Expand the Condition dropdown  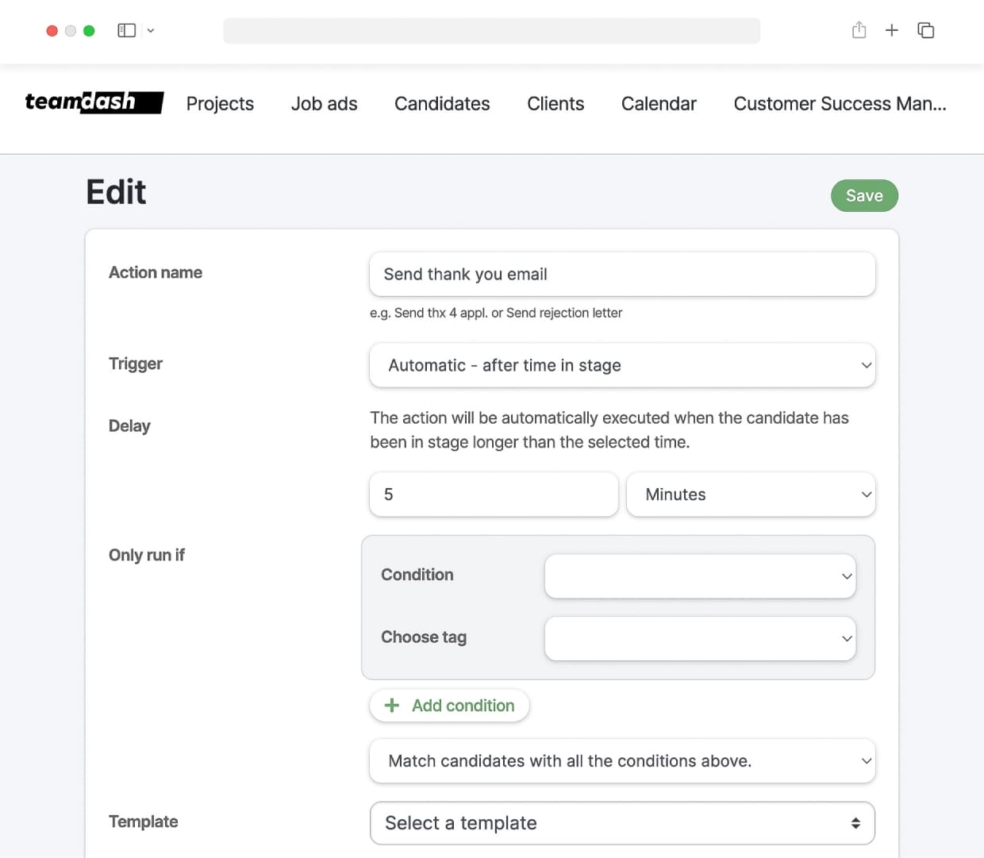(700, 576)
